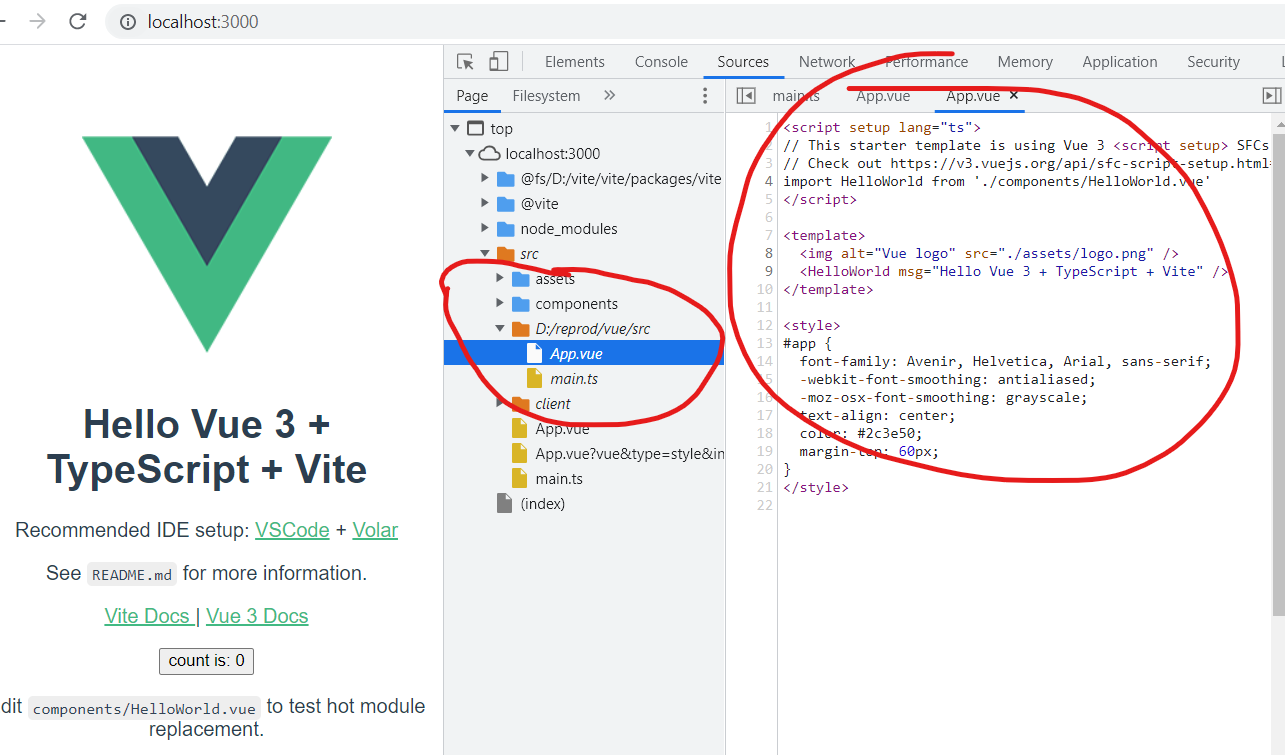Click the components folder icon
This screenshot has width=1285, height=755.
520,304
